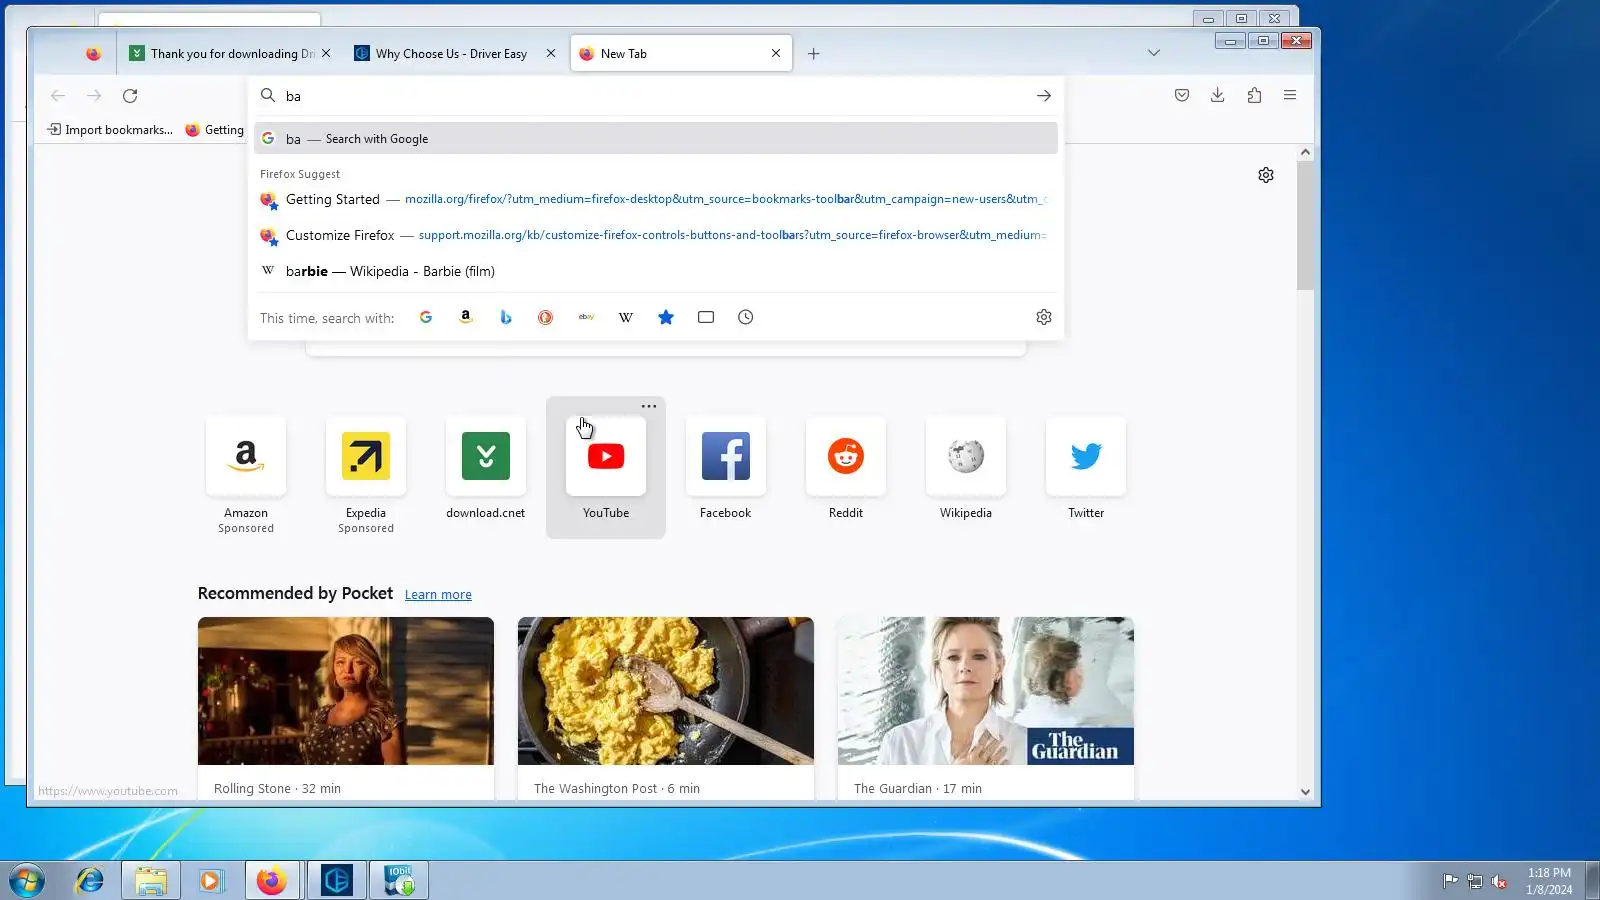Open the Extensions puzzle icon
Image resolution: width=1600 pixels, height=900 pixels.
1254,95
